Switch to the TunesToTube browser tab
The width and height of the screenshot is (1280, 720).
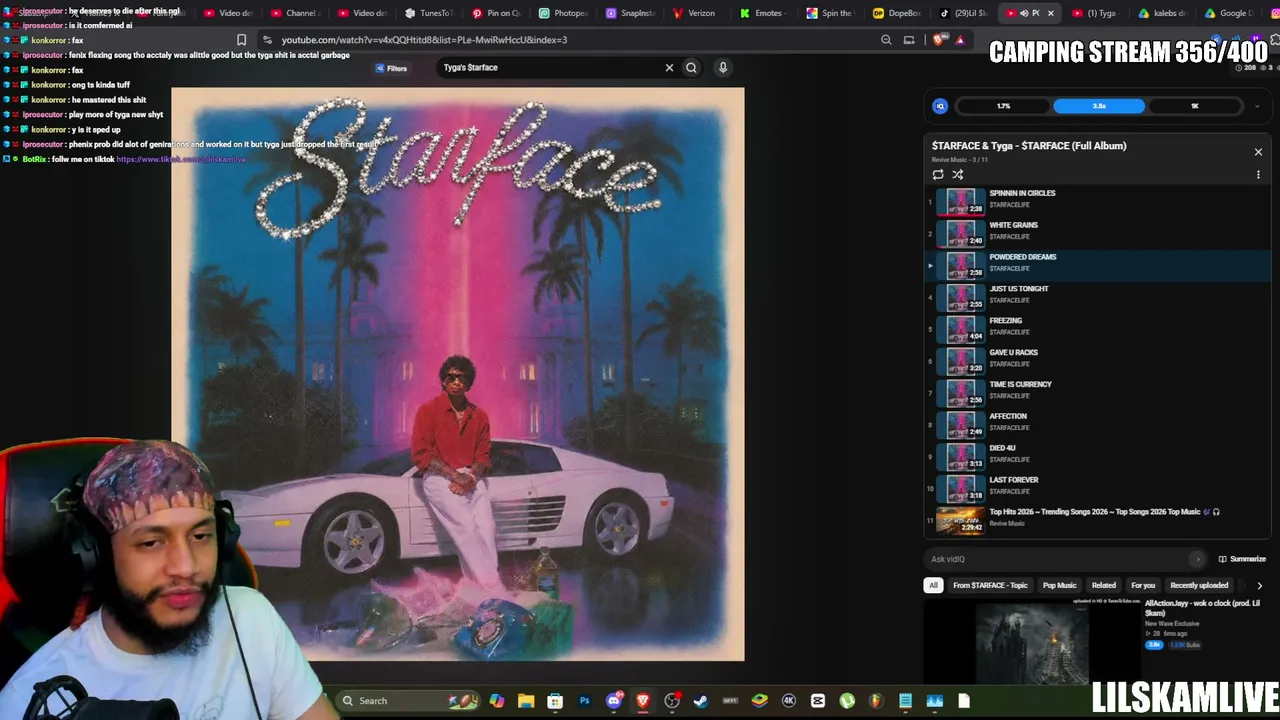pos(429,13)
